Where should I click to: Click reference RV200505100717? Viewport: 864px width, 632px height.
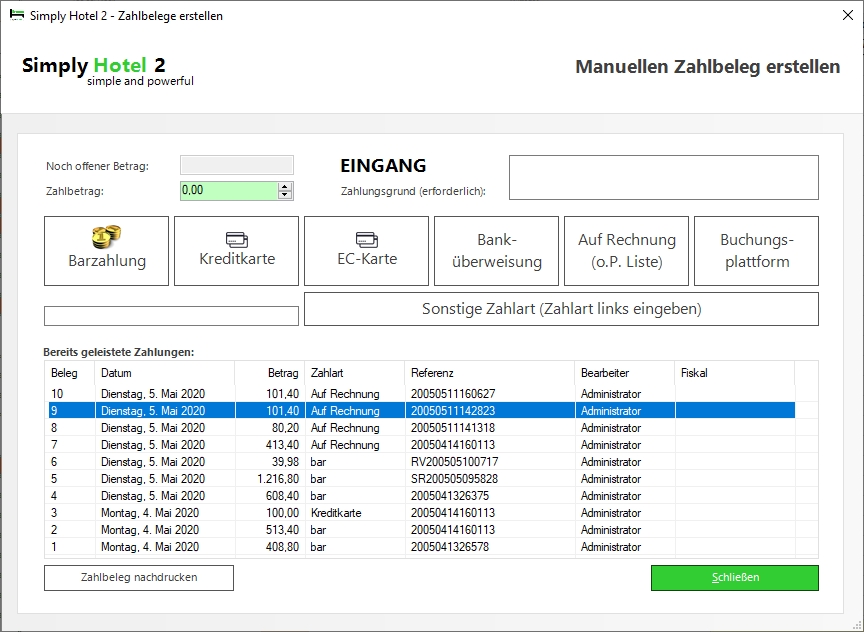[x=455, y=462]
